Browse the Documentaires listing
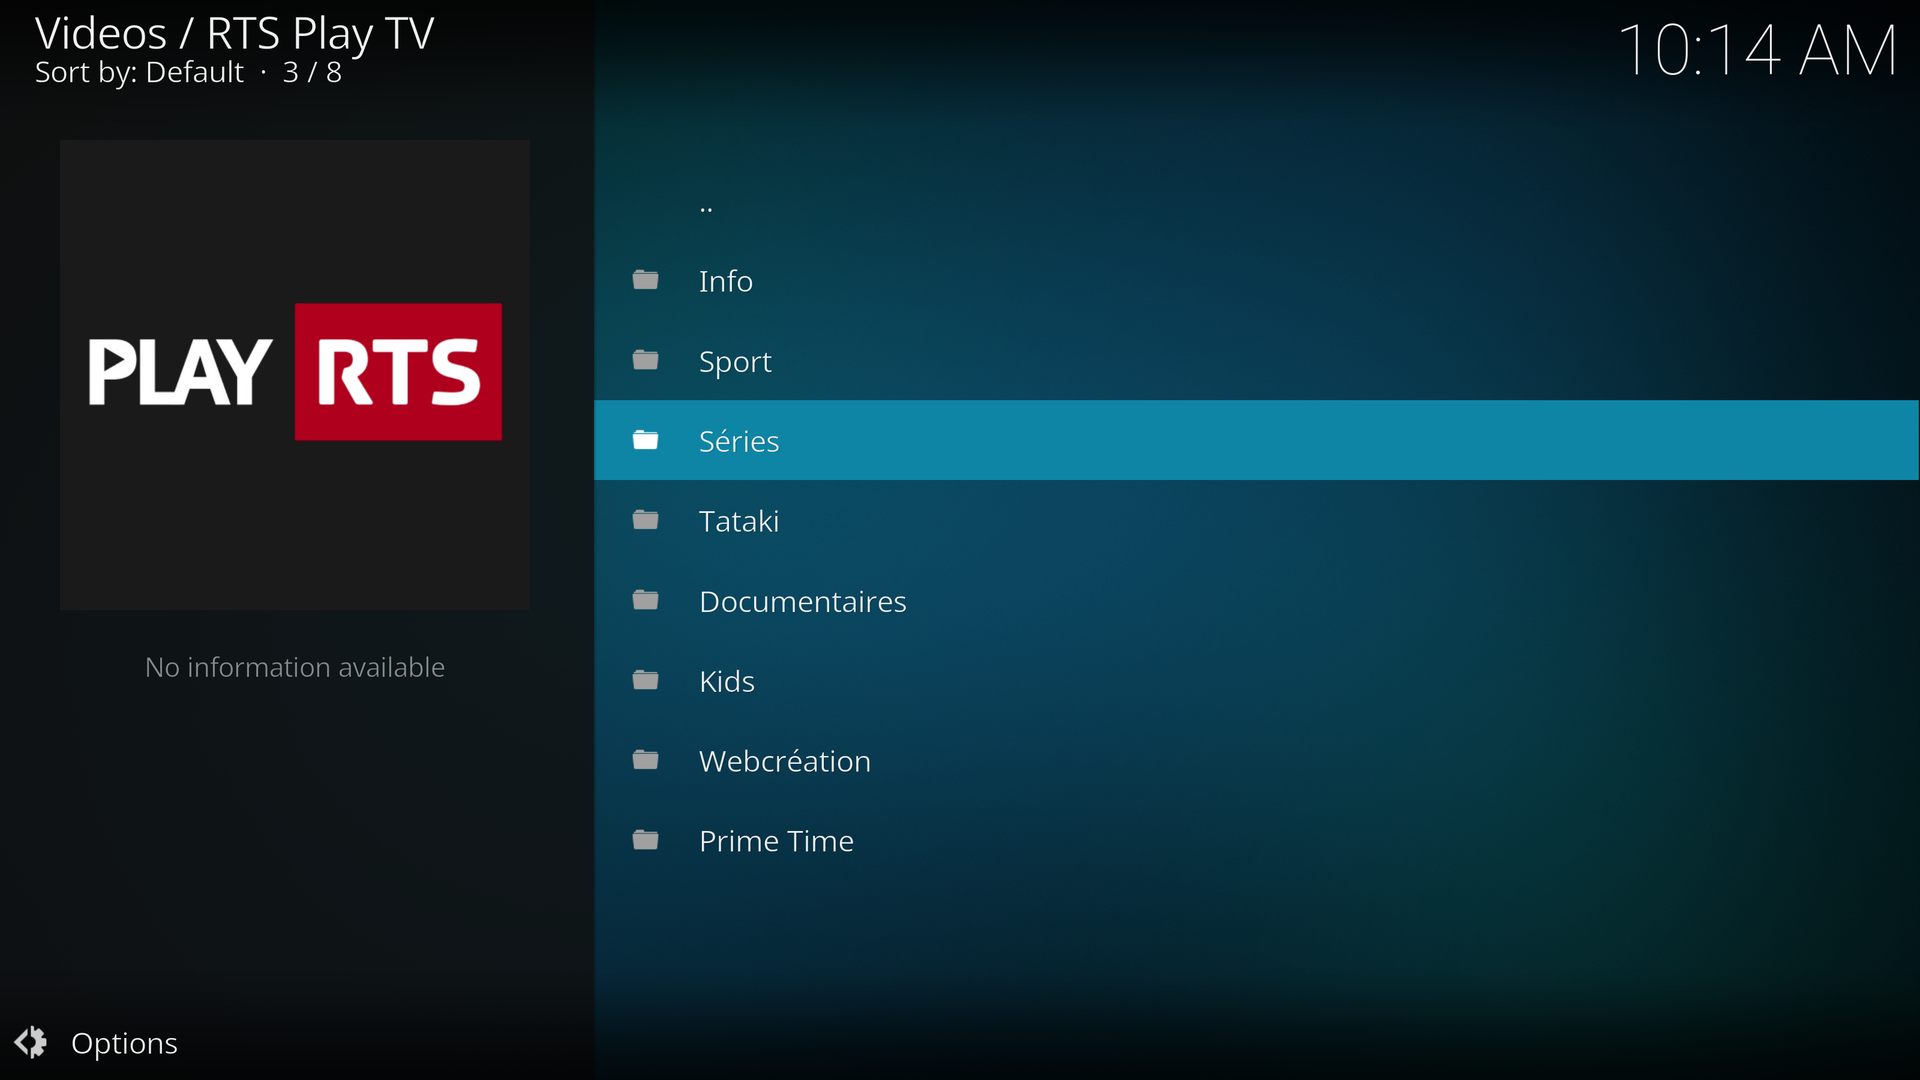Viewport: 1920px width, 1080px height. tap(802, 601)
